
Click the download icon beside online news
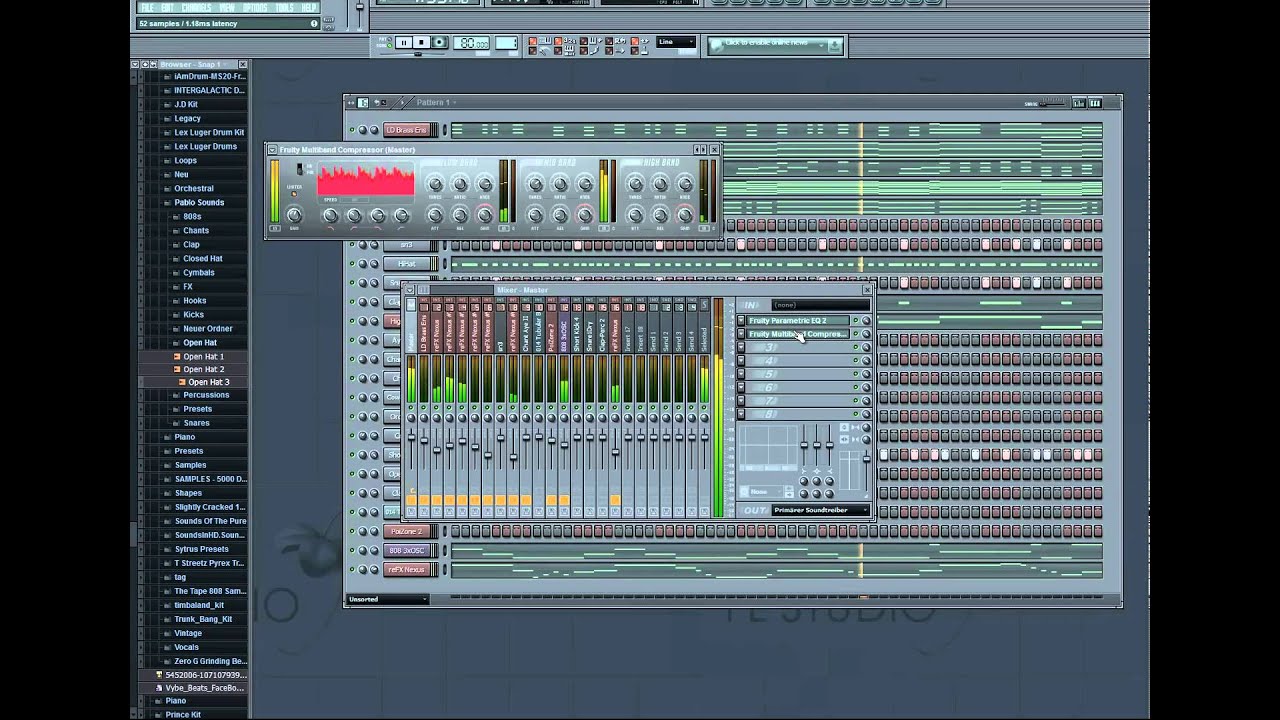(x=835, y=45)
